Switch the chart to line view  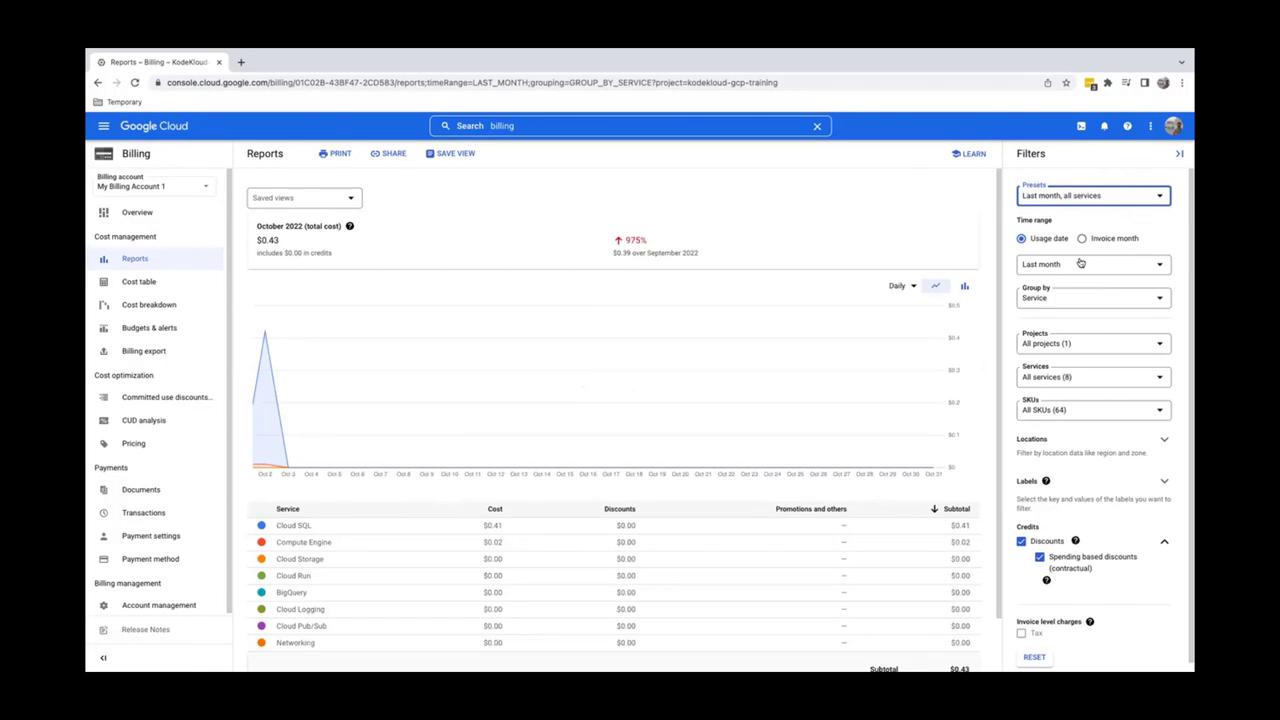(936, 286)
